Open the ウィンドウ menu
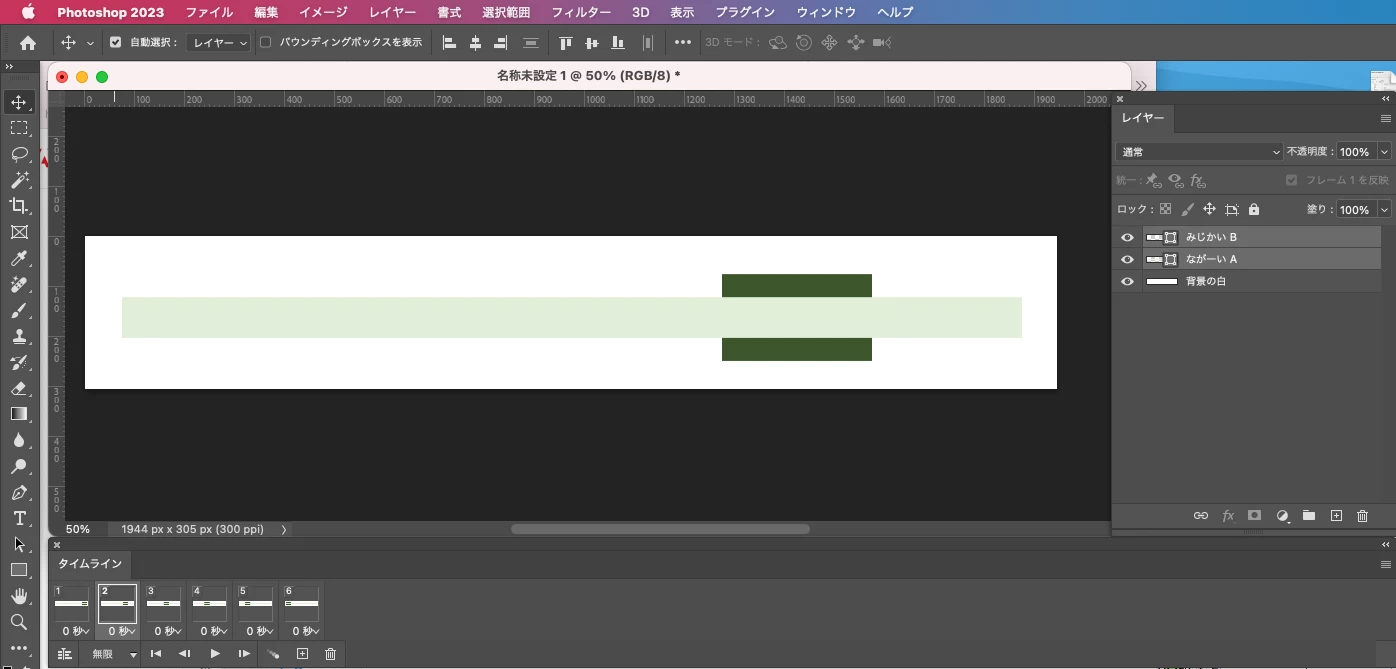The width and height of the screenshot is (1396, 669). coord(826,12)
